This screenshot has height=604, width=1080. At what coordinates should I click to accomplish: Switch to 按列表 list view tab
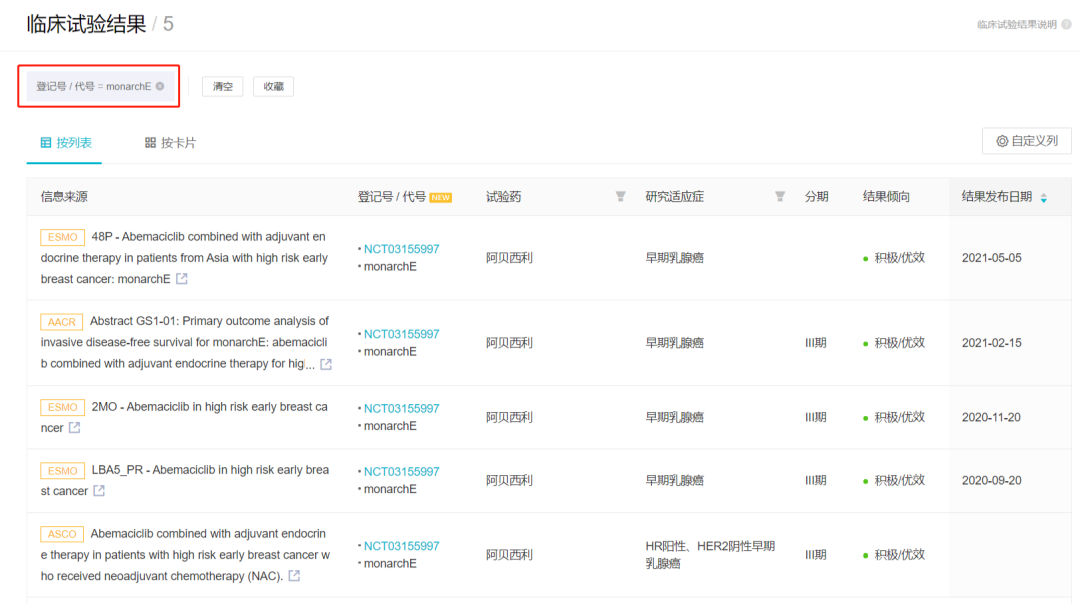point(66,143)
